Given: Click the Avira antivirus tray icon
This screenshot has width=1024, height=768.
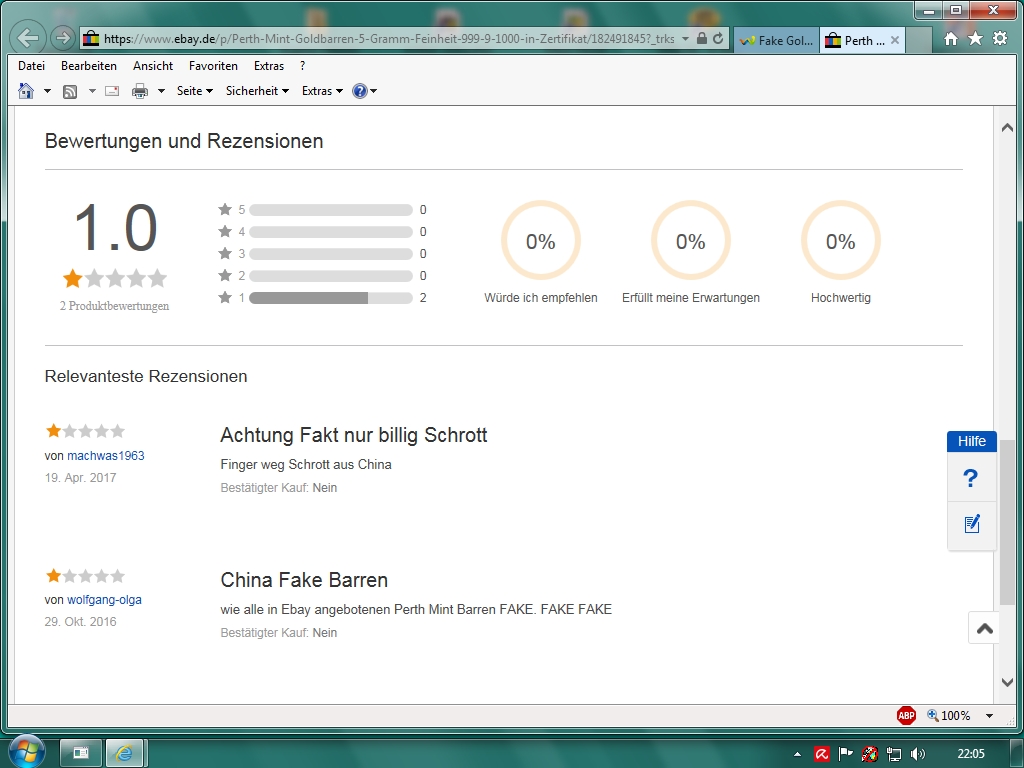Looking at the screenshot, I should coord(822,754).
